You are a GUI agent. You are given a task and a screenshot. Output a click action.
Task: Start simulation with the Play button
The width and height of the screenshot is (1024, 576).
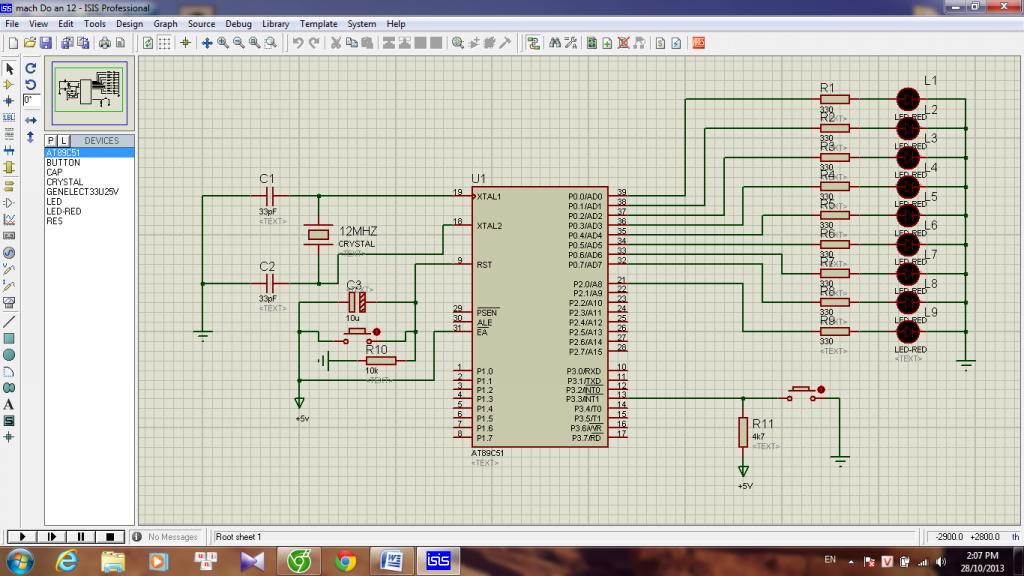click(x=21, y=537)
